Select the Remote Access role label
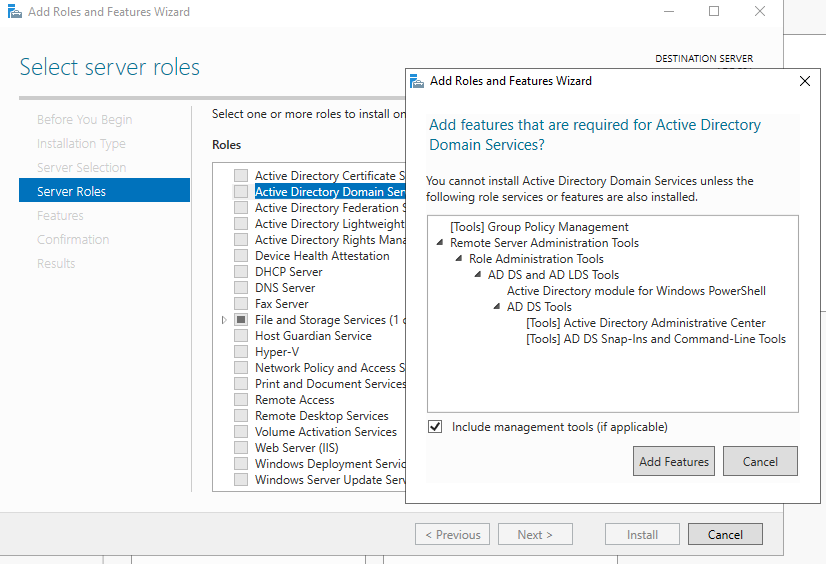 (294, 400)
